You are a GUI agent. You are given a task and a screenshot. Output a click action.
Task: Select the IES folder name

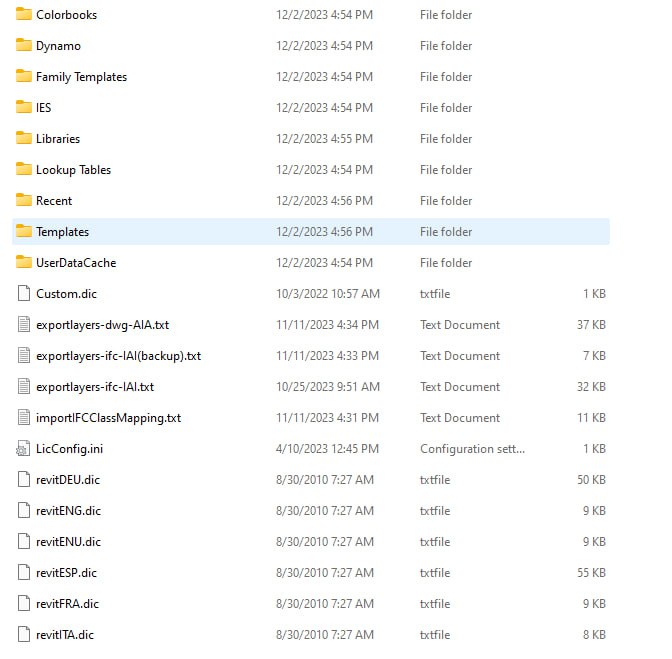[x=43, y=108]
